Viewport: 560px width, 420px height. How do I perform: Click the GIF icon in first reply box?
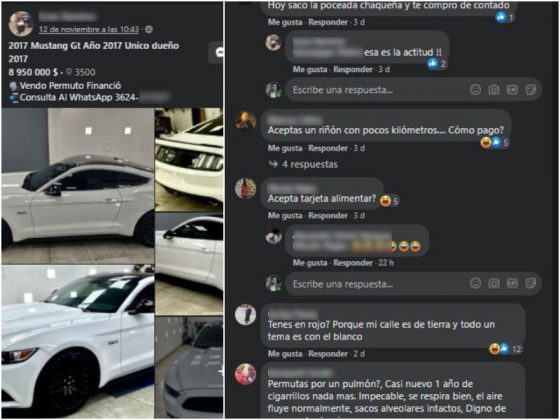(512, 90)
